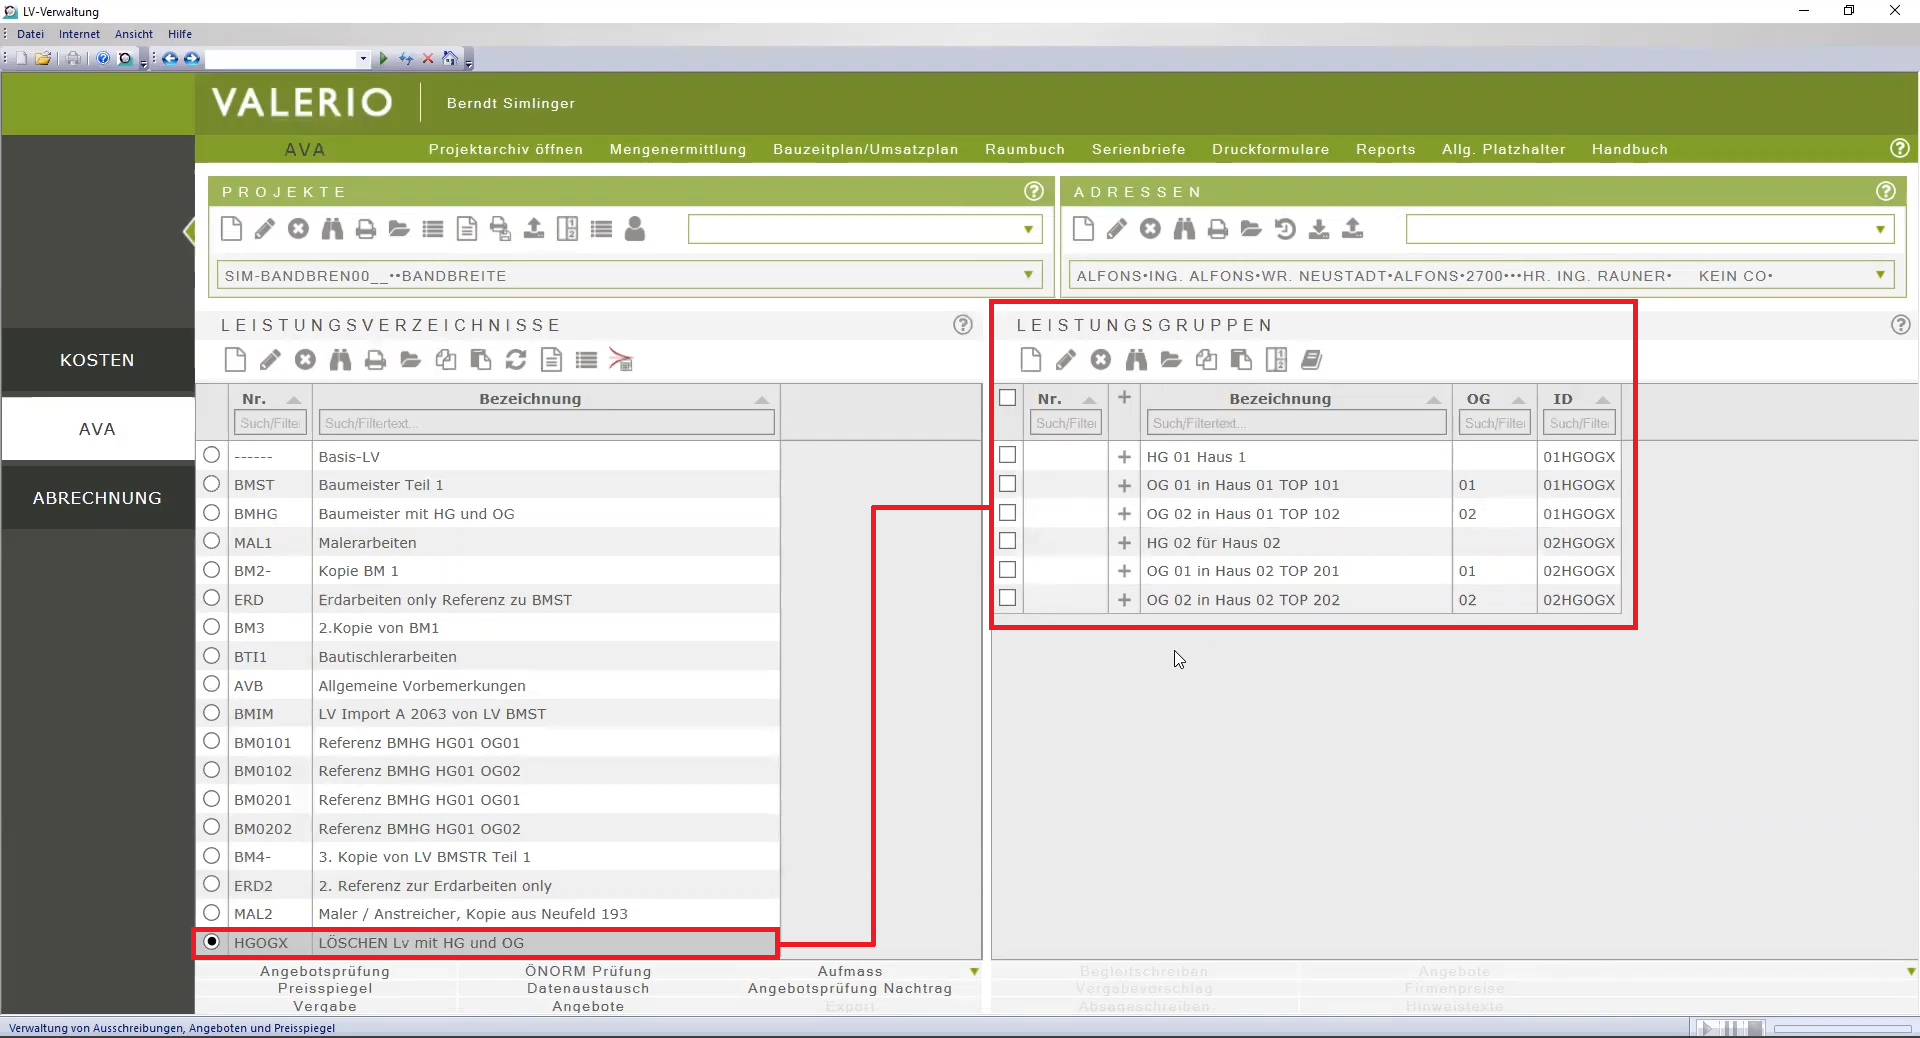Open the Raumbuch menu item
The image size is (1920, 1038).
(x=1024, y=149)
